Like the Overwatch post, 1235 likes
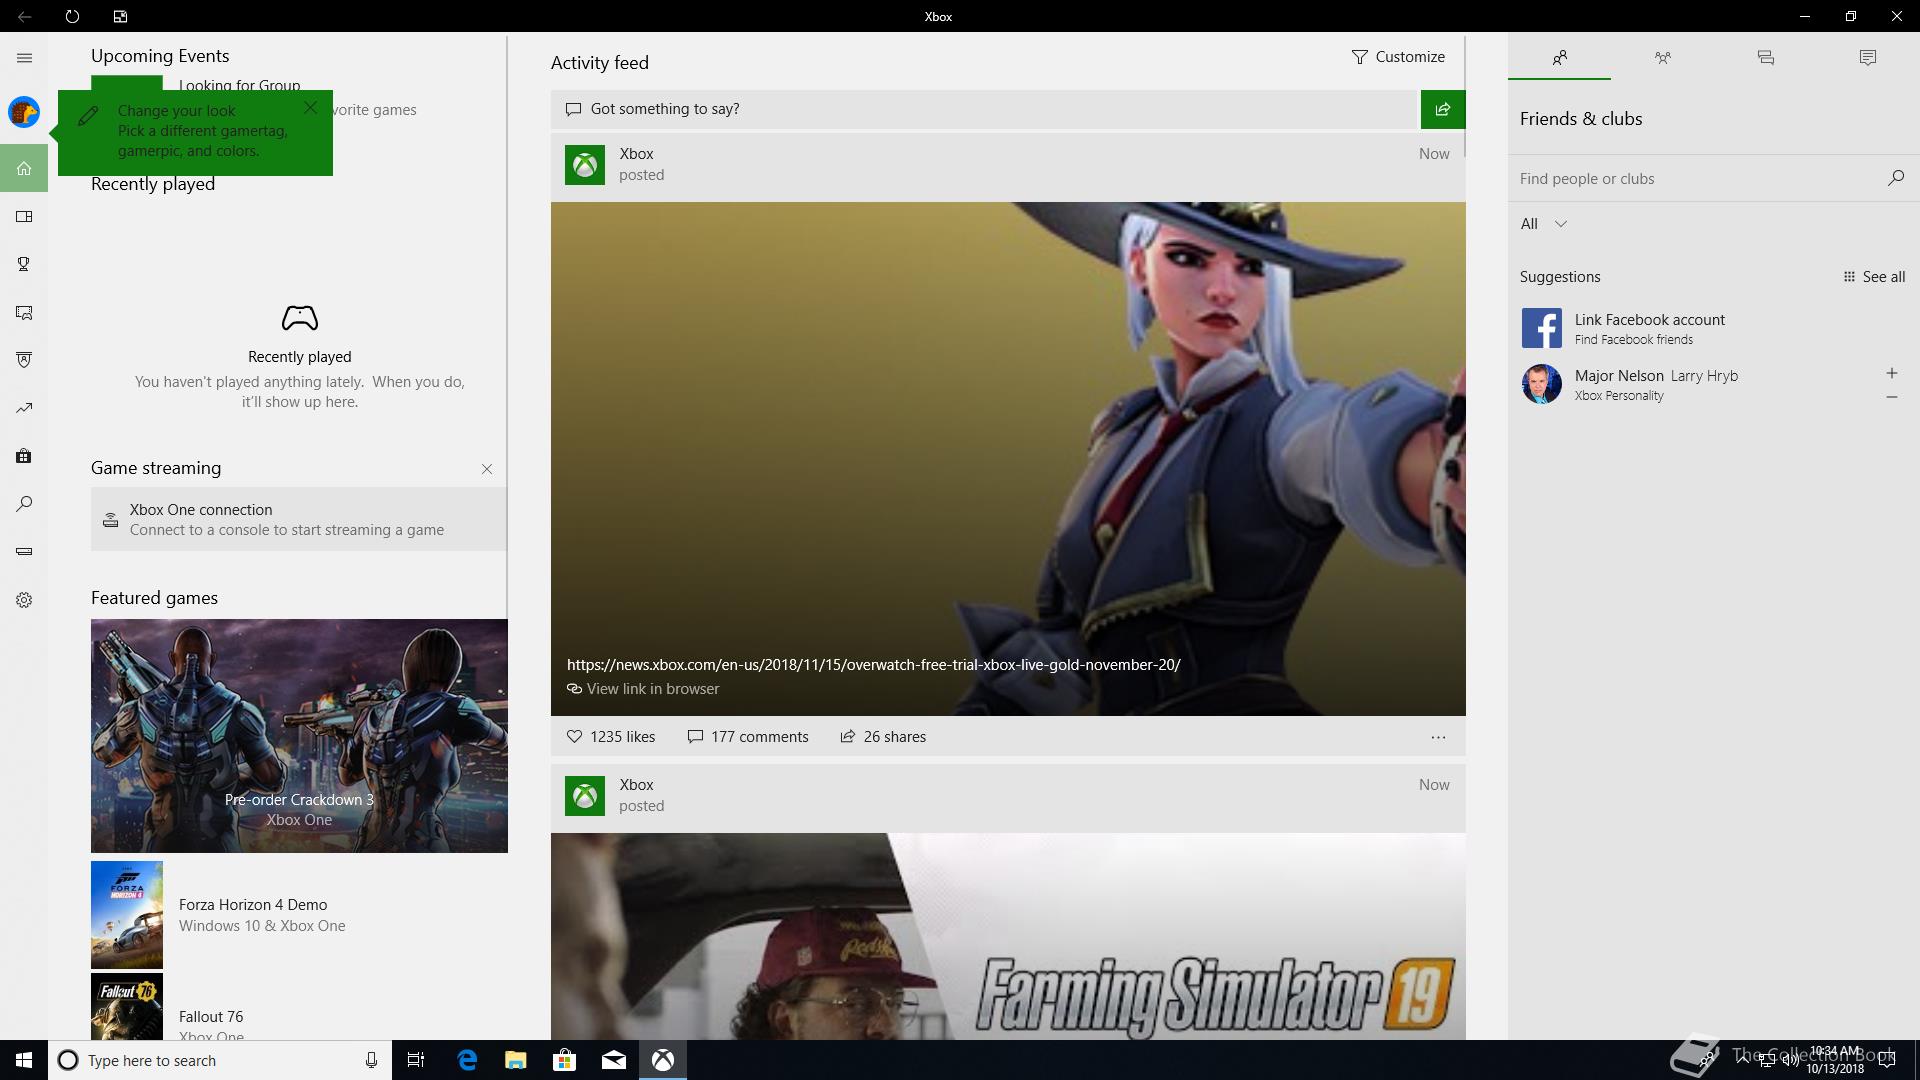 [x=611, y=737]
